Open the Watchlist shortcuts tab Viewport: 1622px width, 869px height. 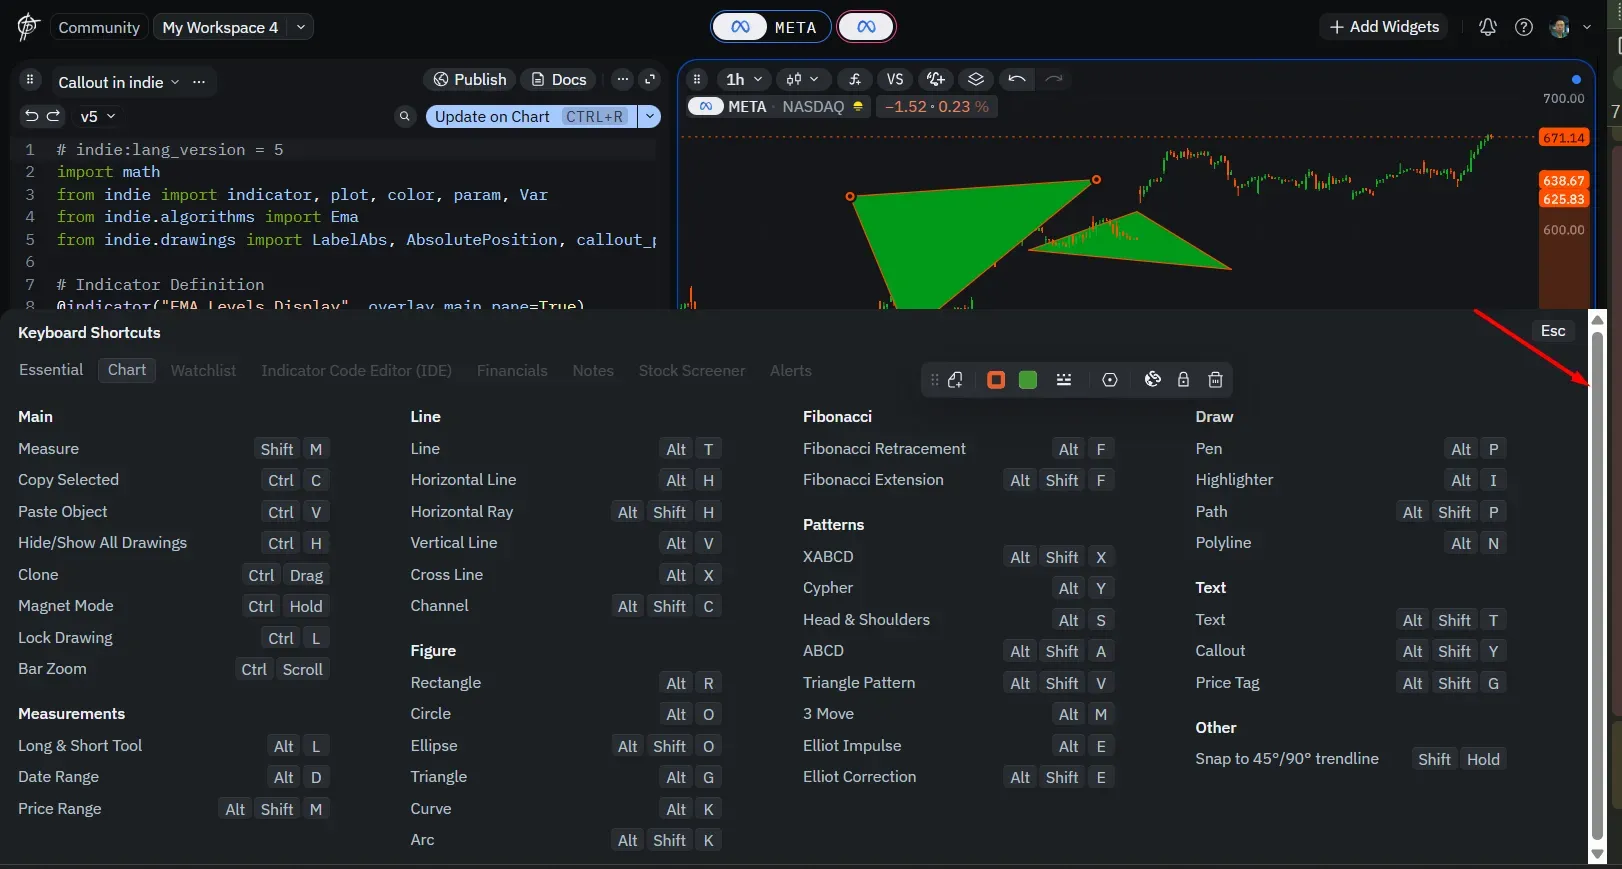pyautogui.click(x=203, y=371)
